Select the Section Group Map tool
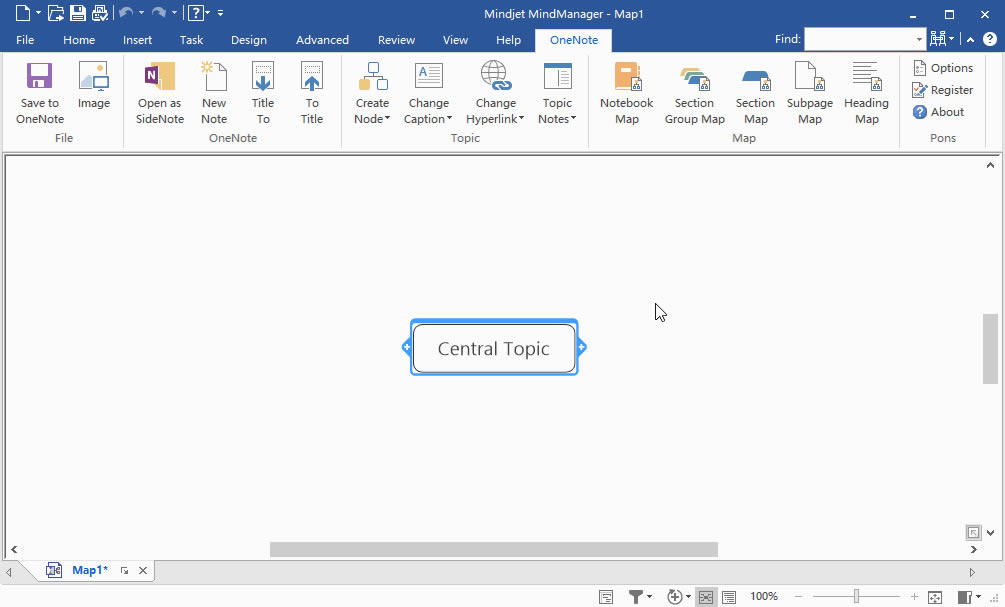 [x=694, y=92]
